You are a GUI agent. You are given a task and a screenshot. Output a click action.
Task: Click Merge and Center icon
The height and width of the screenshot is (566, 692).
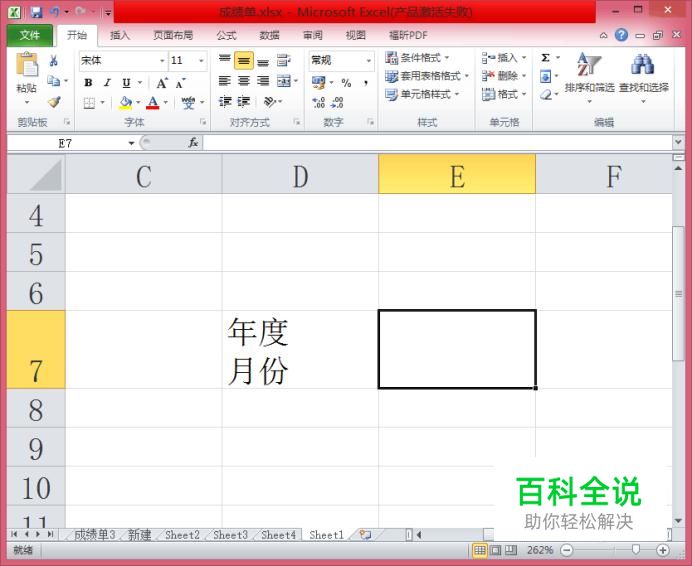pyautogui.click(x=283, y=81)
